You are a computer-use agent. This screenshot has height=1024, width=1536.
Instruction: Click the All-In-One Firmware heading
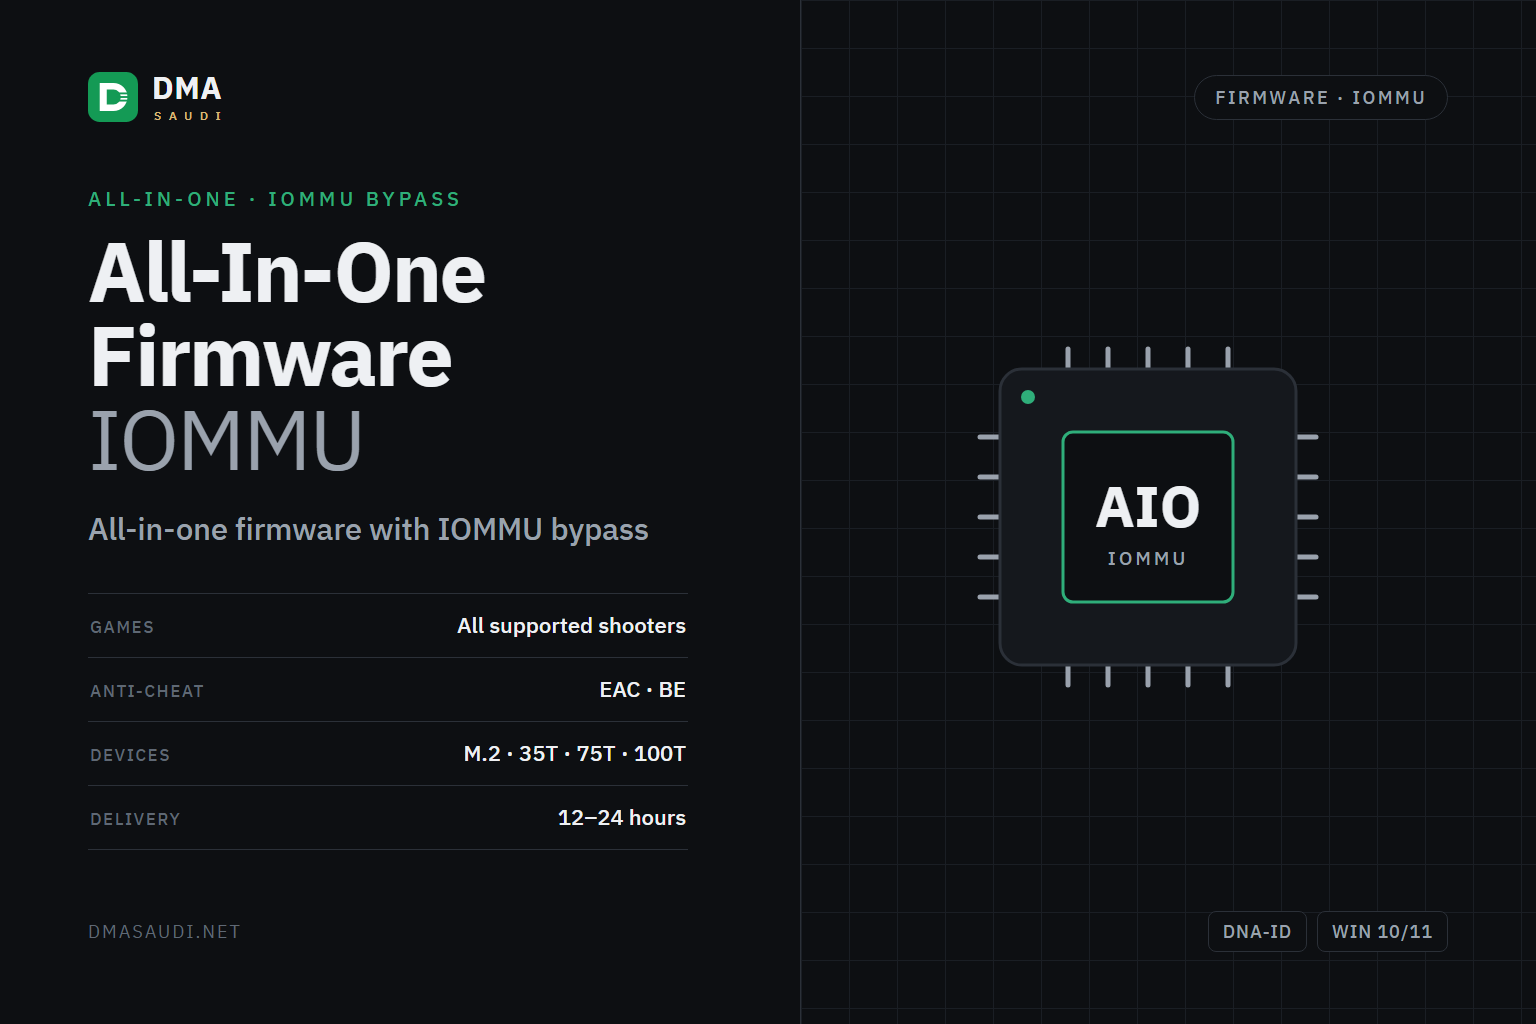[287, 315]
